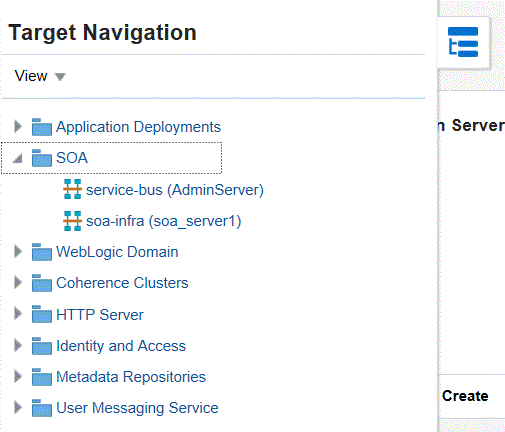Select Identity and Access label

[121, 346]
